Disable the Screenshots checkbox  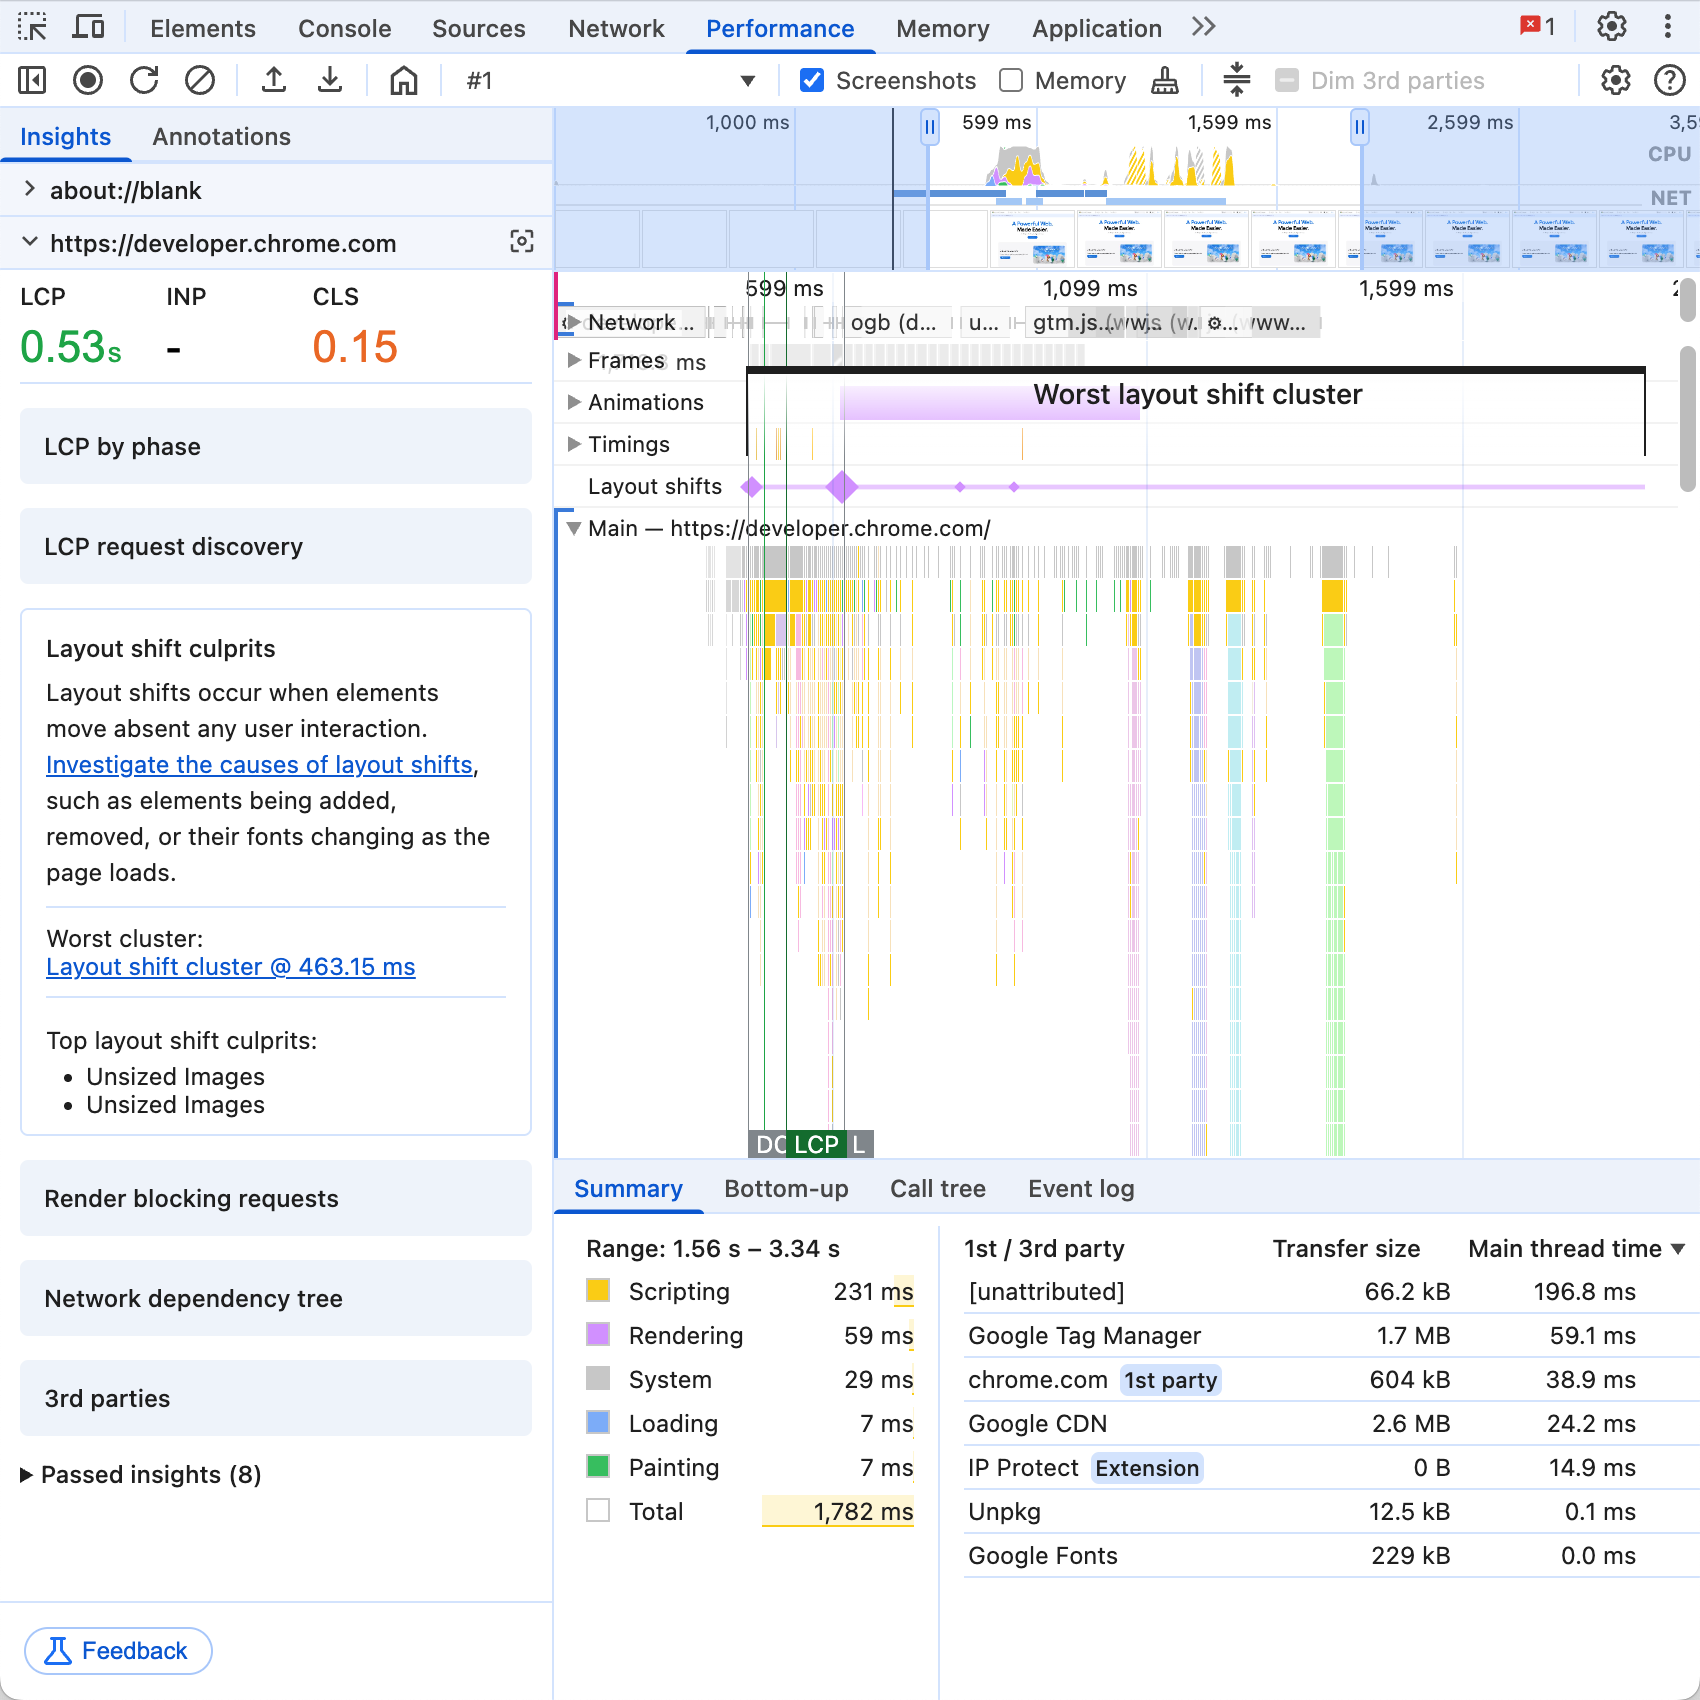pos(811,80)
